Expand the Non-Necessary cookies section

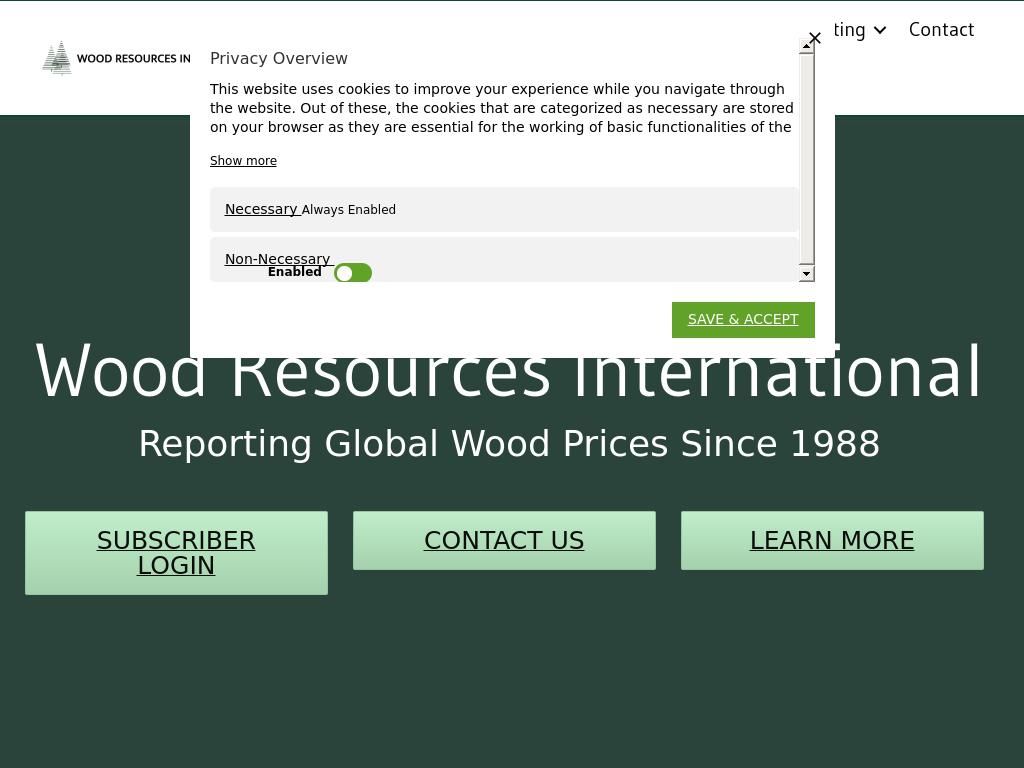[x=278, y=259]
